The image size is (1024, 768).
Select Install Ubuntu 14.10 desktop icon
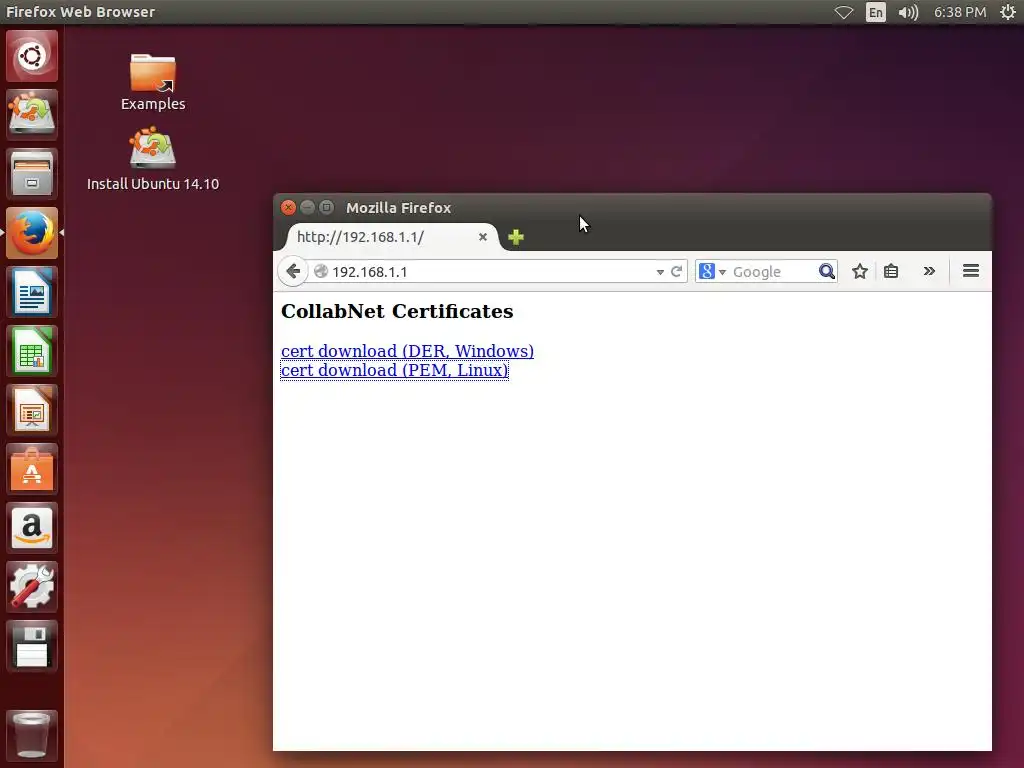153,159
